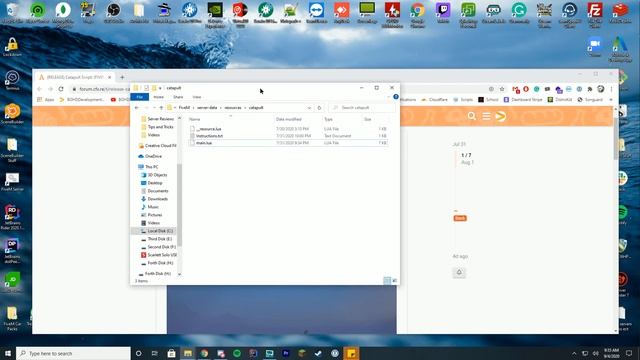Click notification bell button on forum page

[x=459, y=272]
